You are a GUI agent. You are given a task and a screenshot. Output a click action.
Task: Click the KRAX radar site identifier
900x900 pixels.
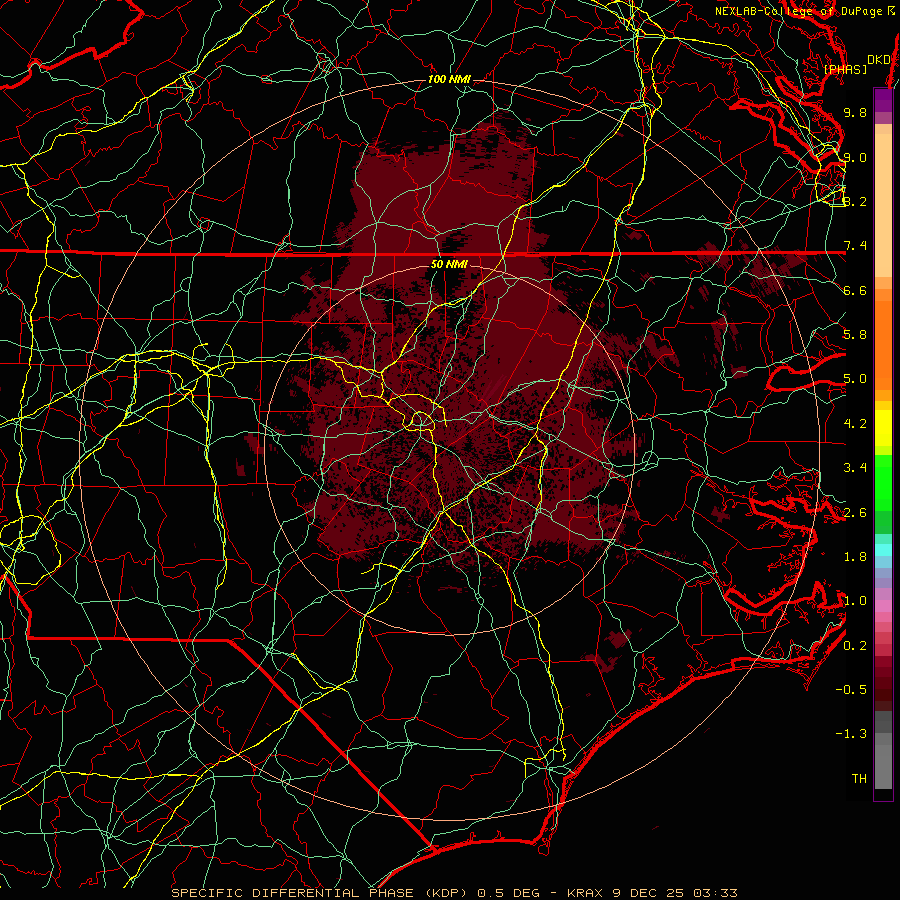585,893
